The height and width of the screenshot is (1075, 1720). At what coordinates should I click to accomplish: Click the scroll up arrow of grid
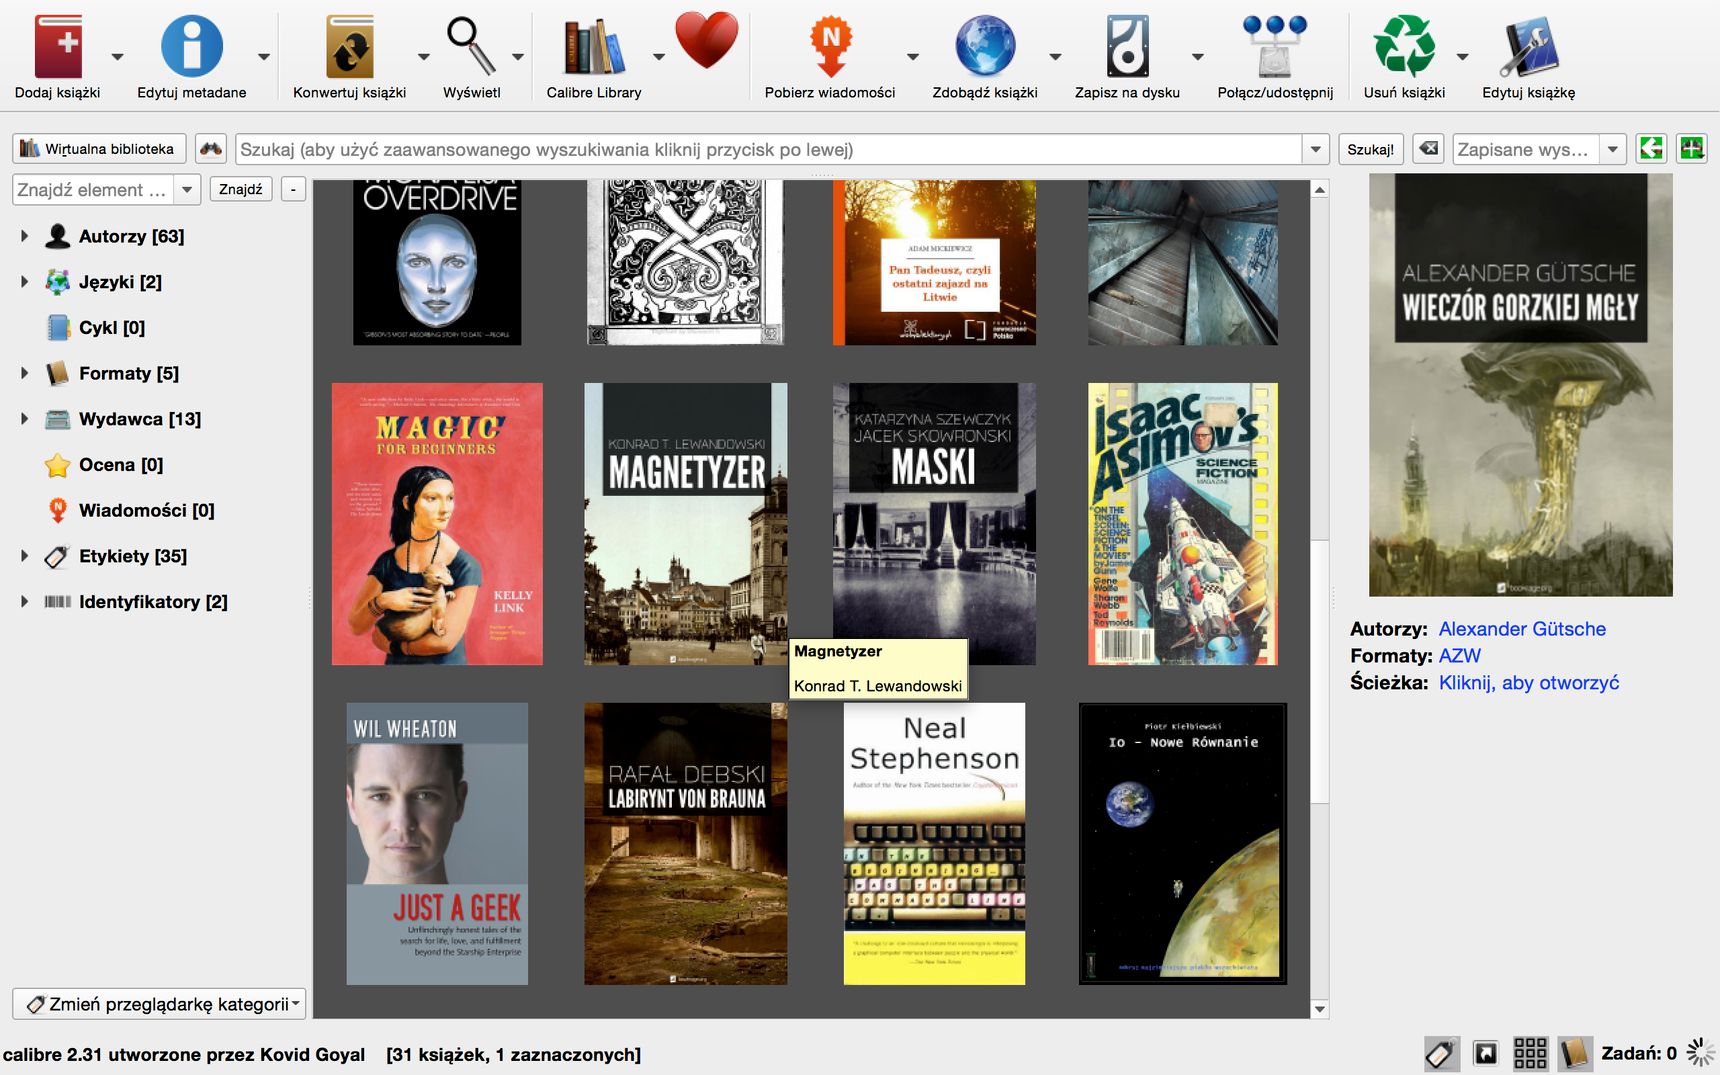[1320, 189]
